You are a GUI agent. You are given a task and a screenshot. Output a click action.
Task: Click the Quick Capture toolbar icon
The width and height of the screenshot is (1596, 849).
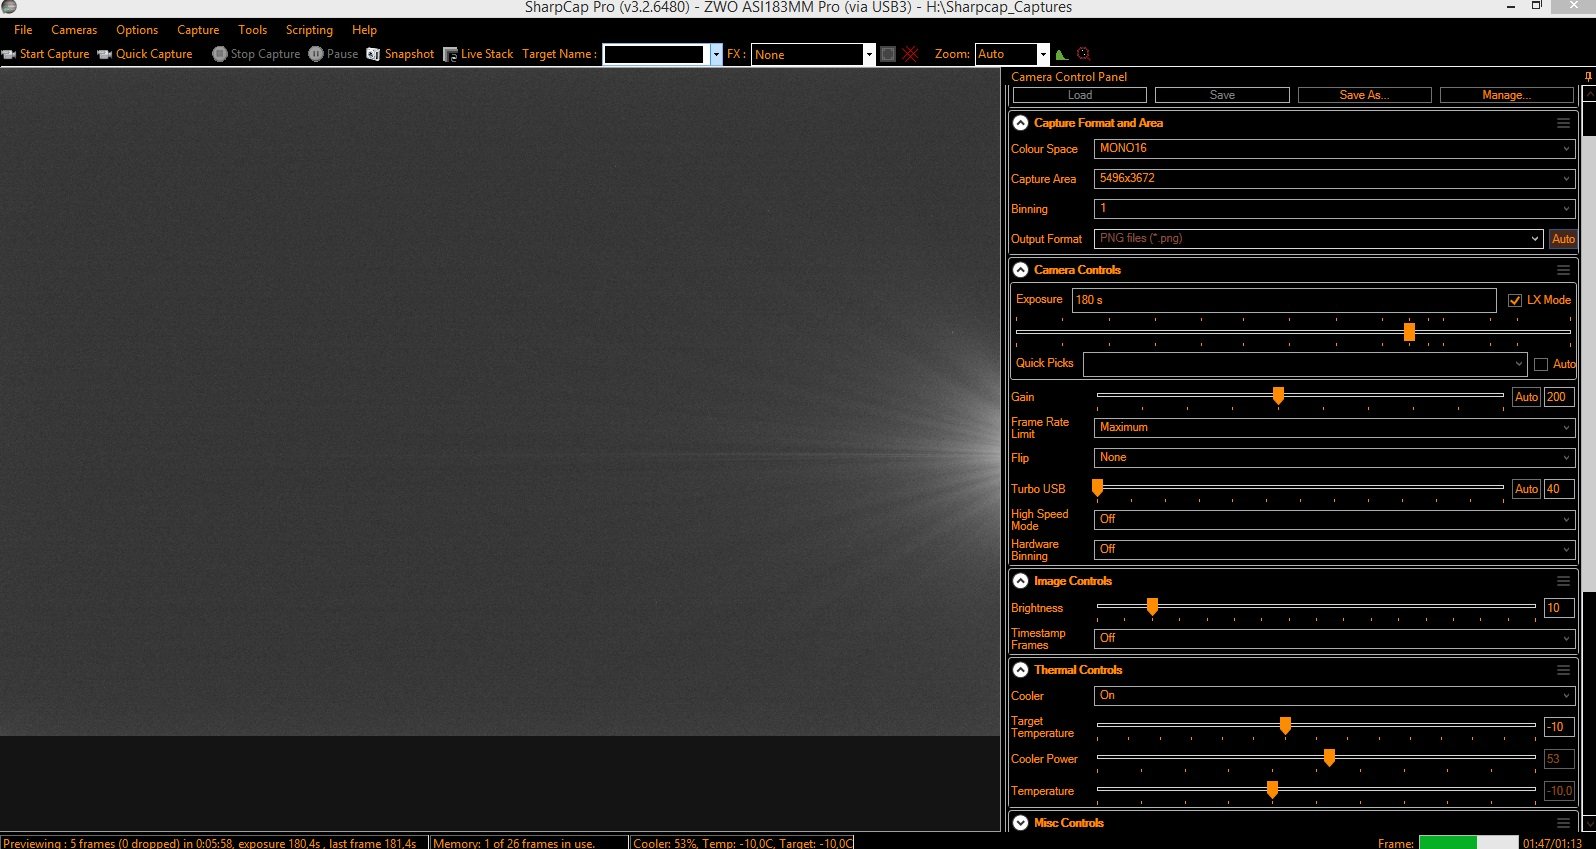pos(104,55)
